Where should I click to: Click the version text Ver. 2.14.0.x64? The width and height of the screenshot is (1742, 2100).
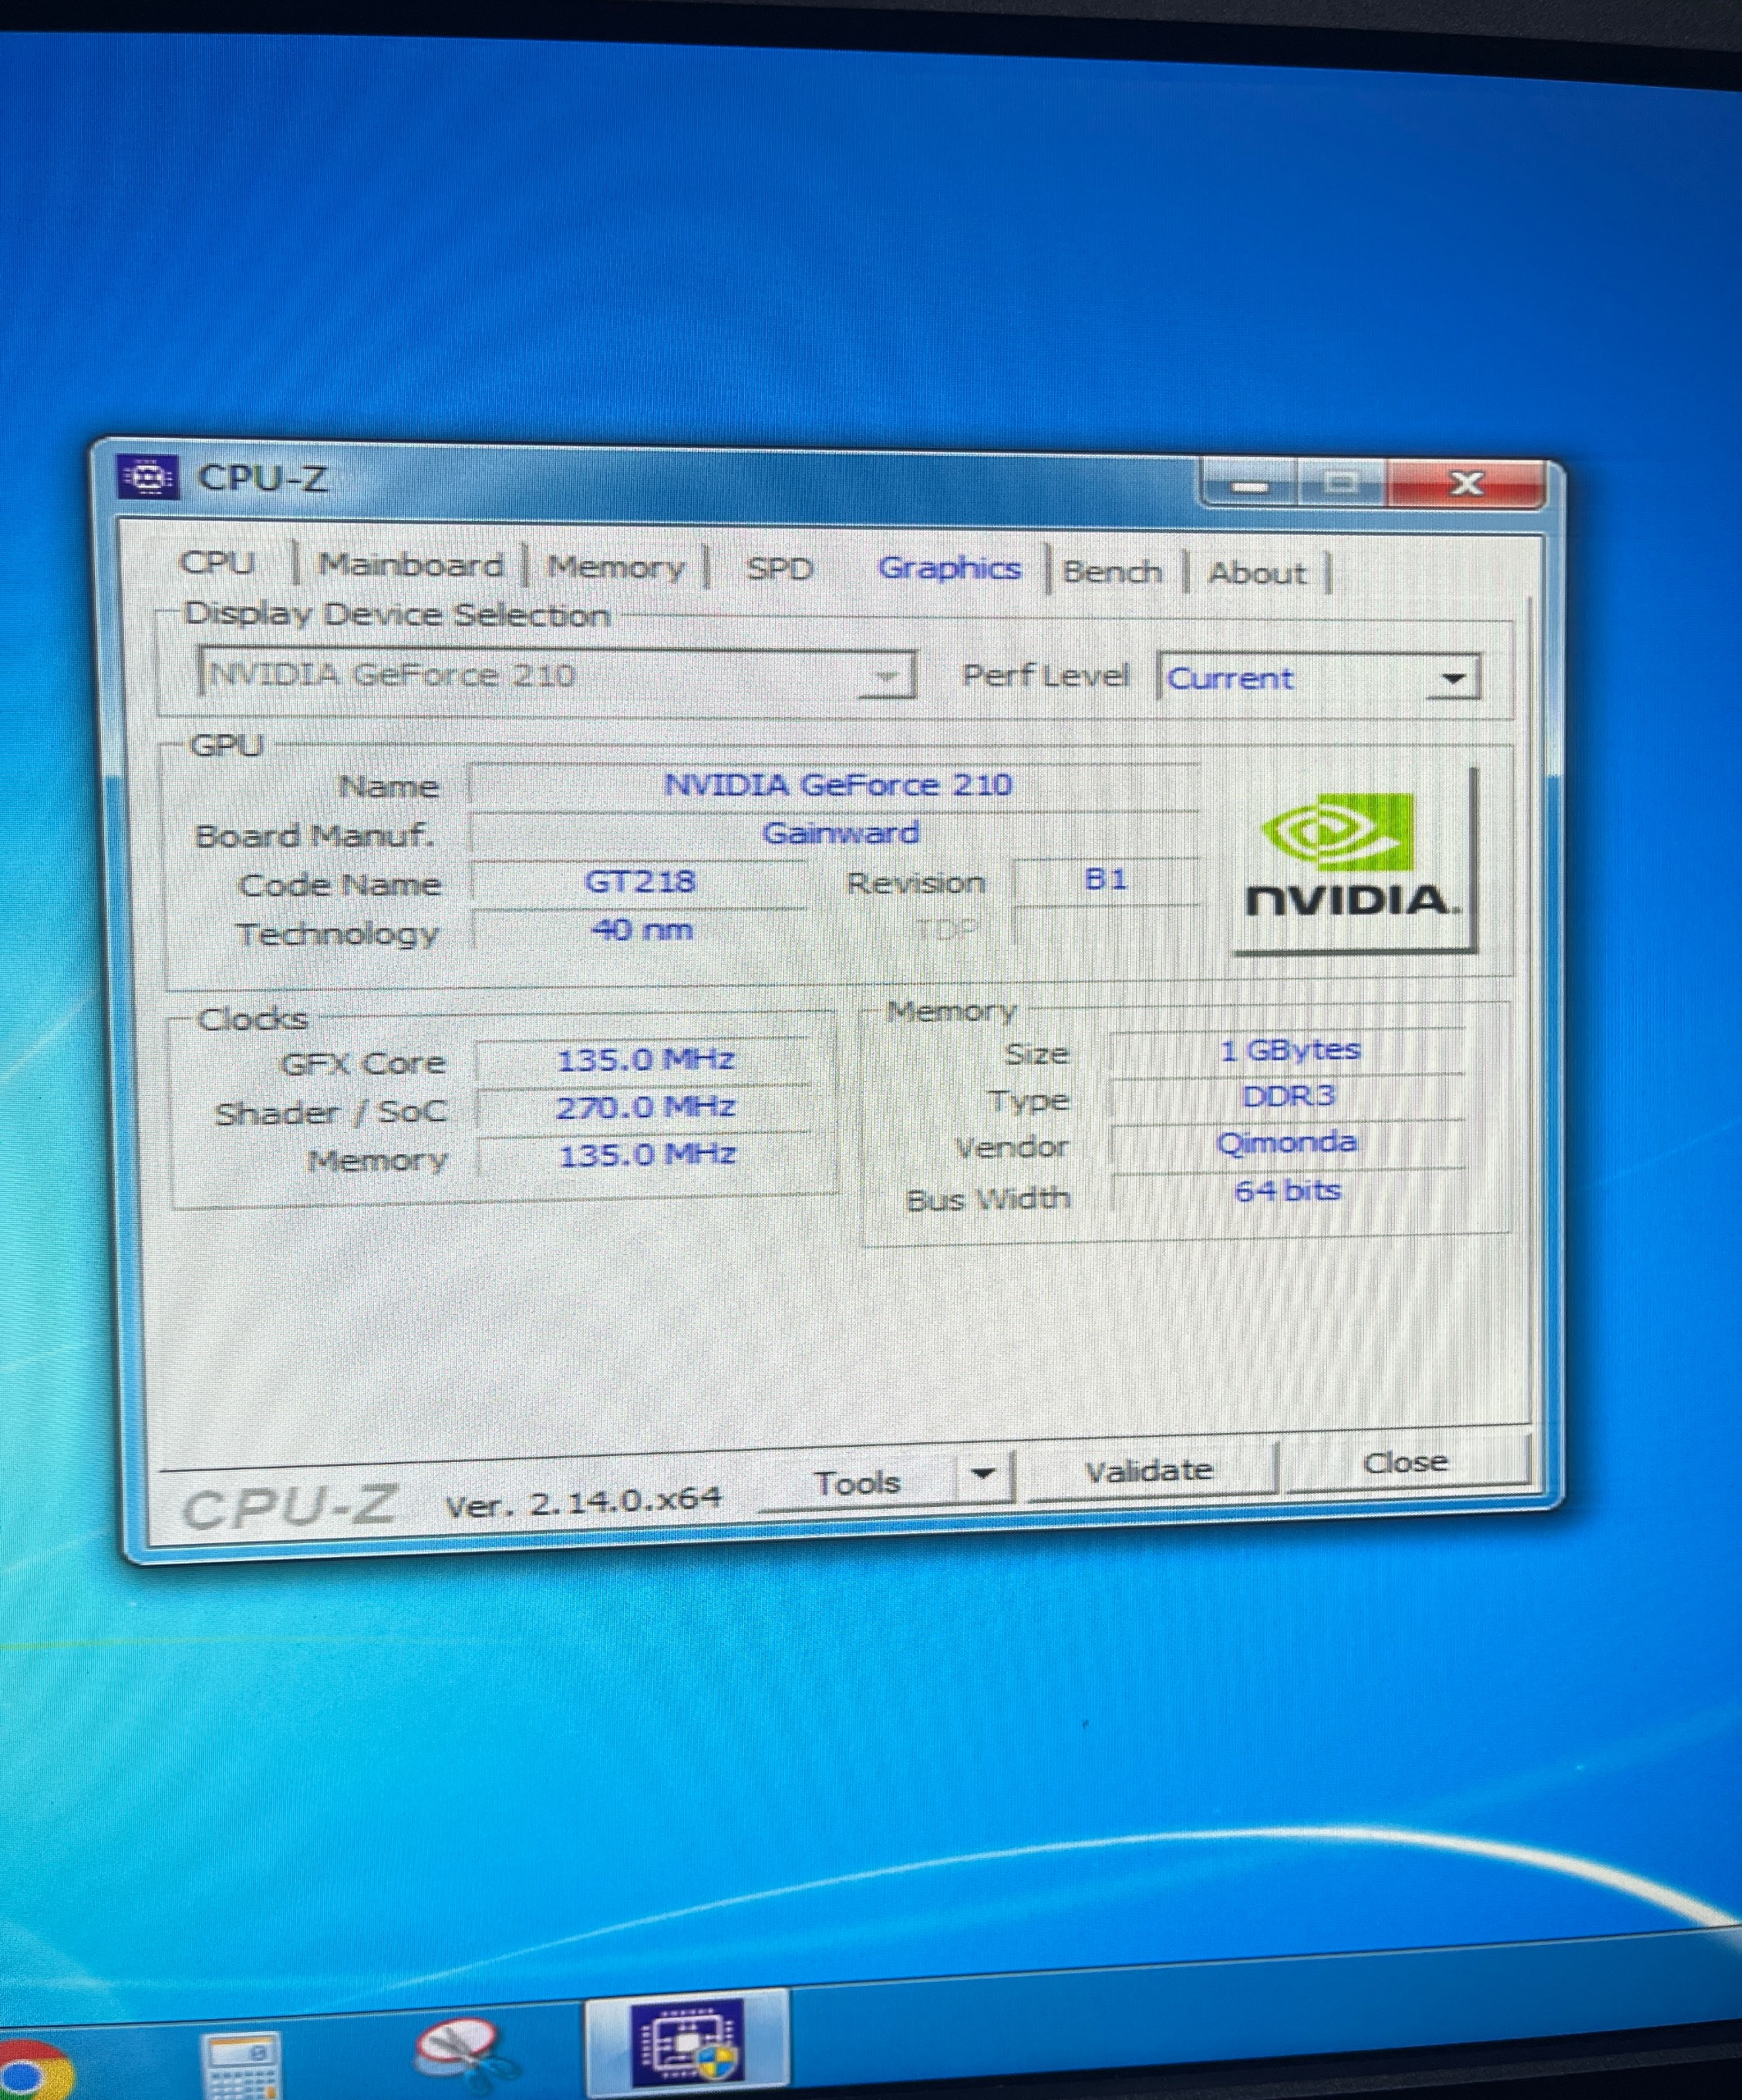click(583, 1501)
